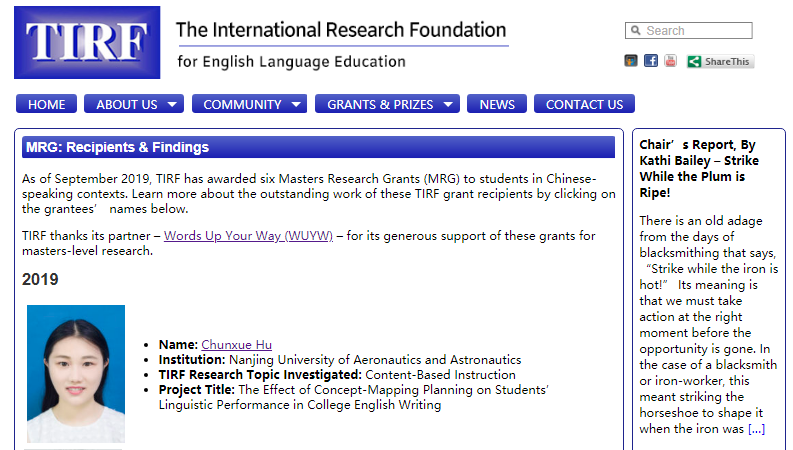Click the green ShareThis share icon
Screen dimensions: 793x450
[694, 62]
